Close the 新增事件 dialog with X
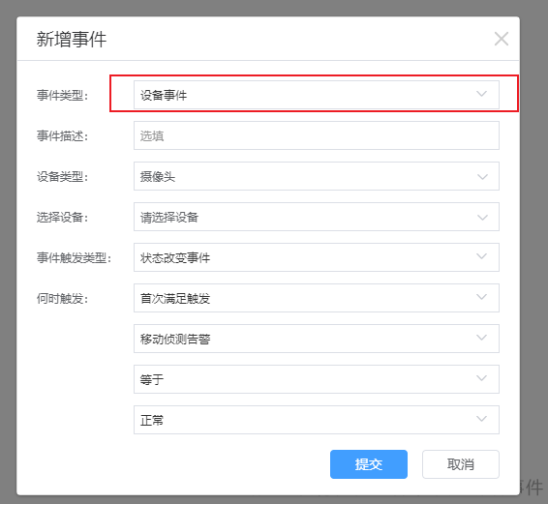This screenshot has height=505, width=548. coord(501,39)
